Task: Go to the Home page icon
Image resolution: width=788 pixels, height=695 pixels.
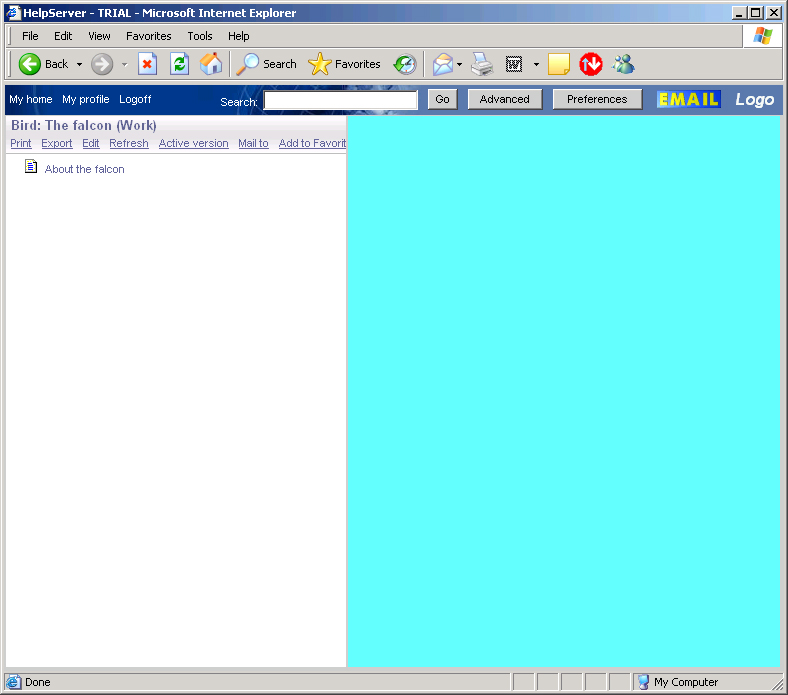Action: 211,64
